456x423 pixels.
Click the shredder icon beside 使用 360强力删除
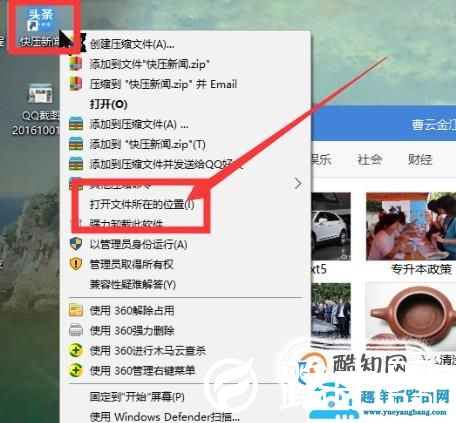[76, 330]
